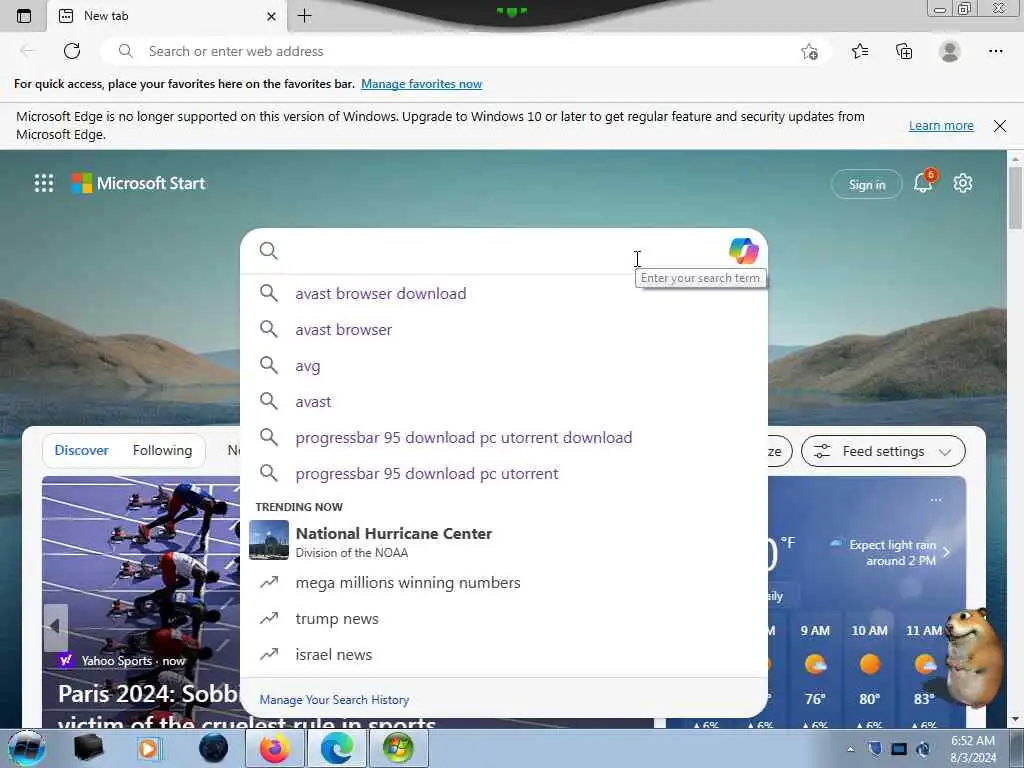Open Edge Settings and more menu

click(995, 51)
